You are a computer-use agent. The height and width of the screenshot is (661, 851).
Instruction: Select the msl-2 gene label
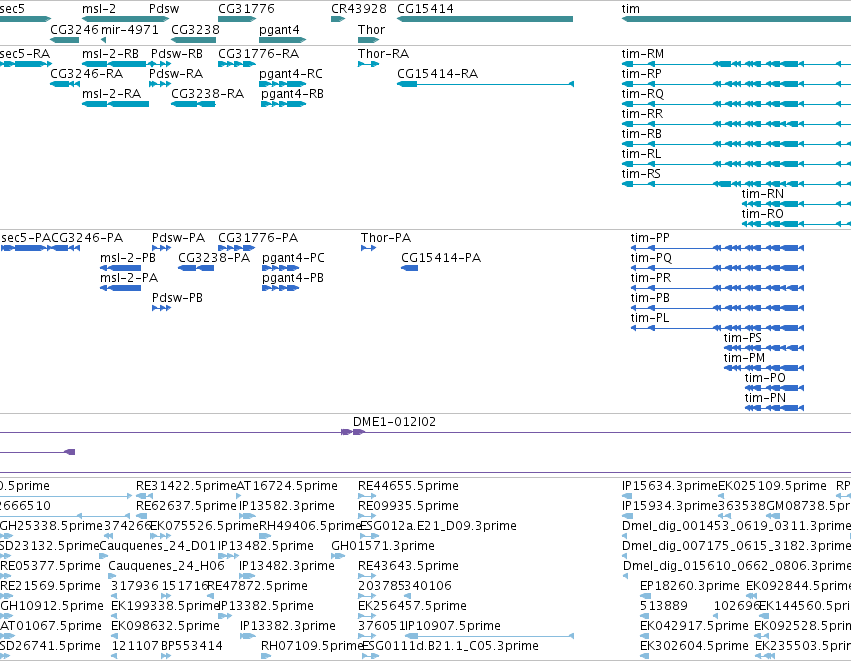coord(99,9)
